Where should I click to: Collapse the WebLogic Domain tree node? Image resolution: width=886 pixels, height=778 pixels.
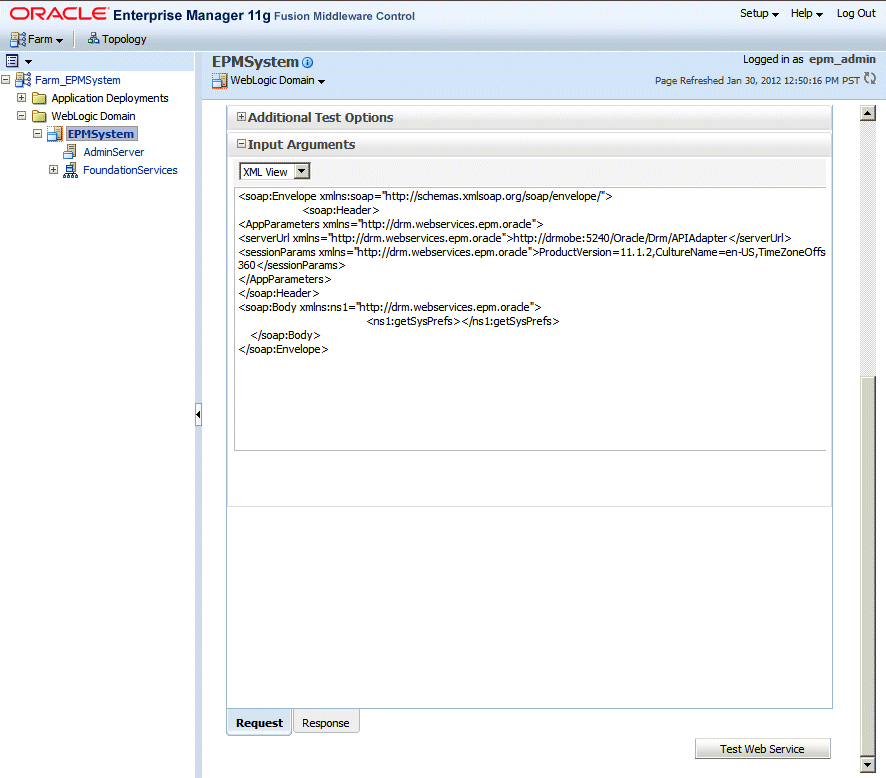[x=21, y=116]
